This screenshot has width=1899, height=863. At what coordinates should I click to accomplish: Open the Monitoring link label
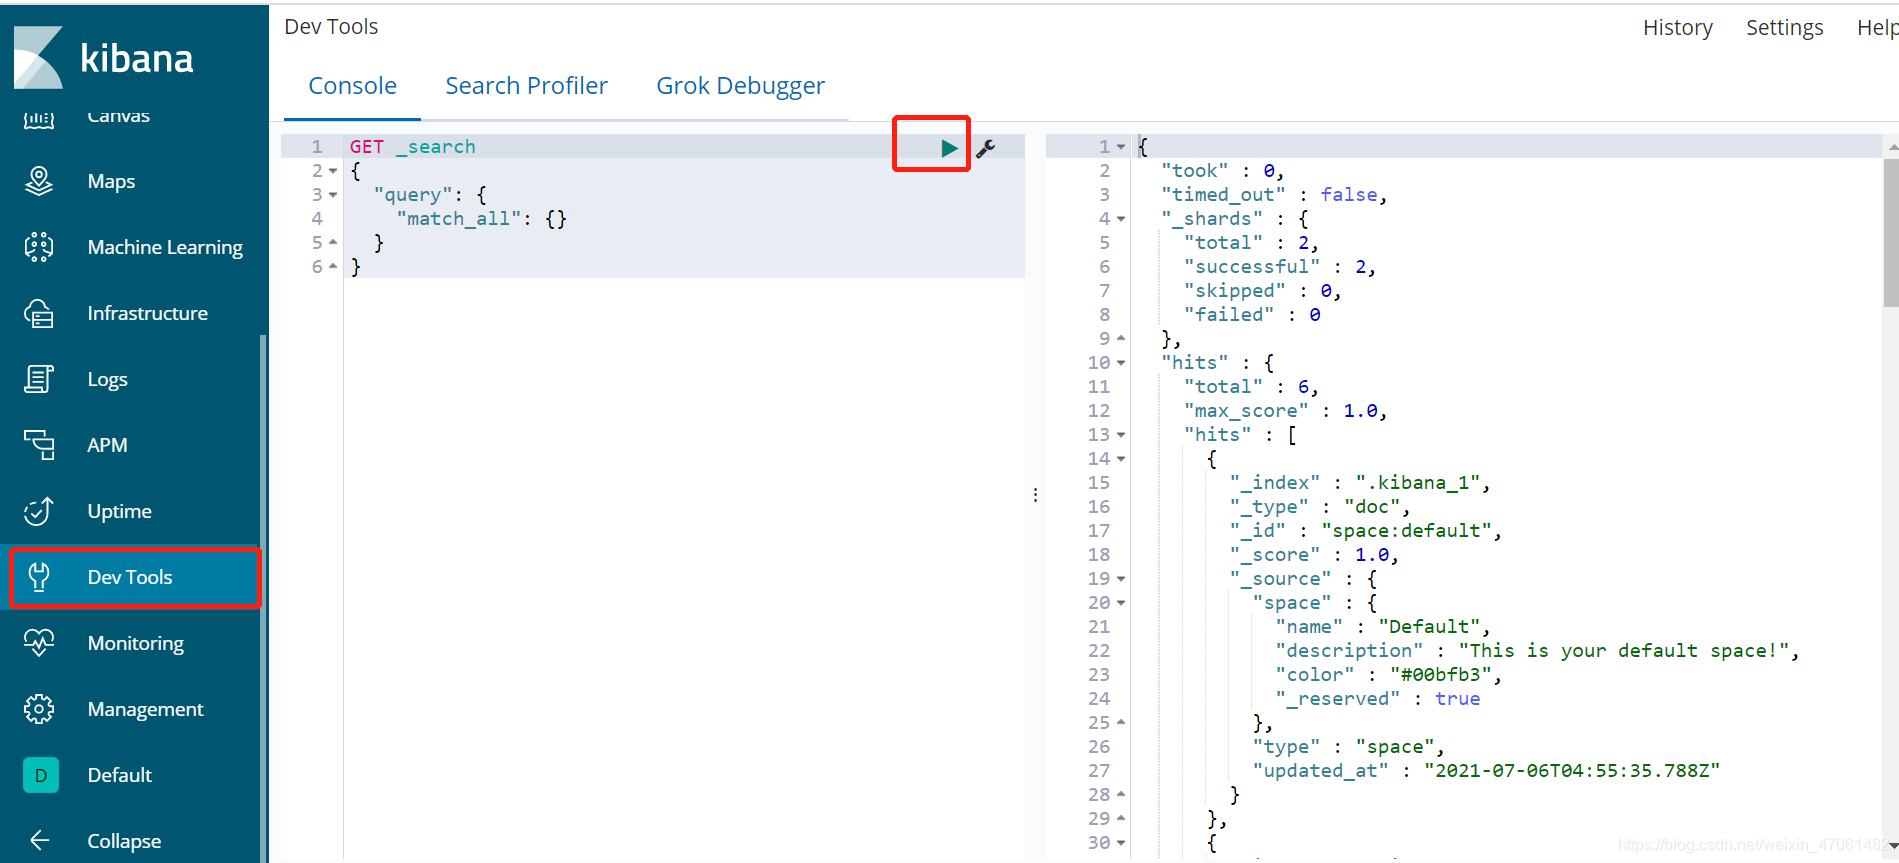click(x=136, y=643)
